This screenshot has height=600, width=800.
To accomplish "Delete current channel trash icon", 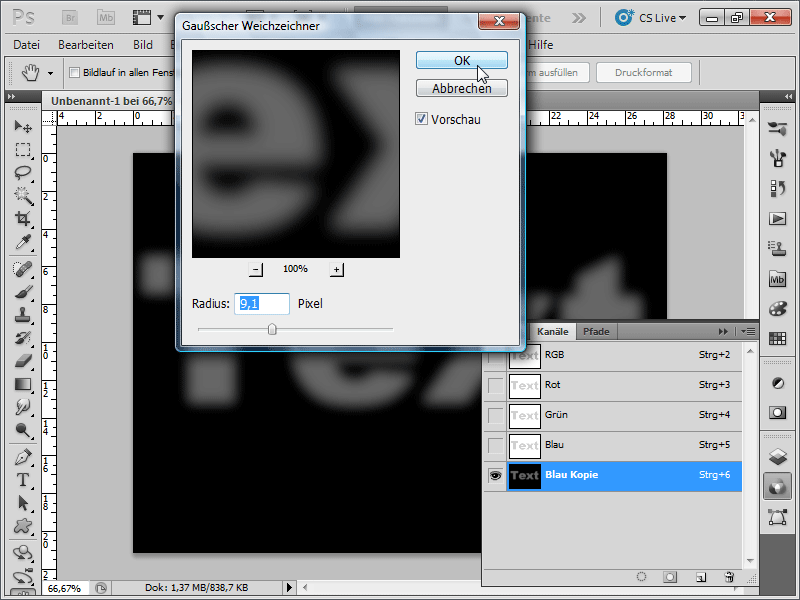I will [x=729, y=577].
